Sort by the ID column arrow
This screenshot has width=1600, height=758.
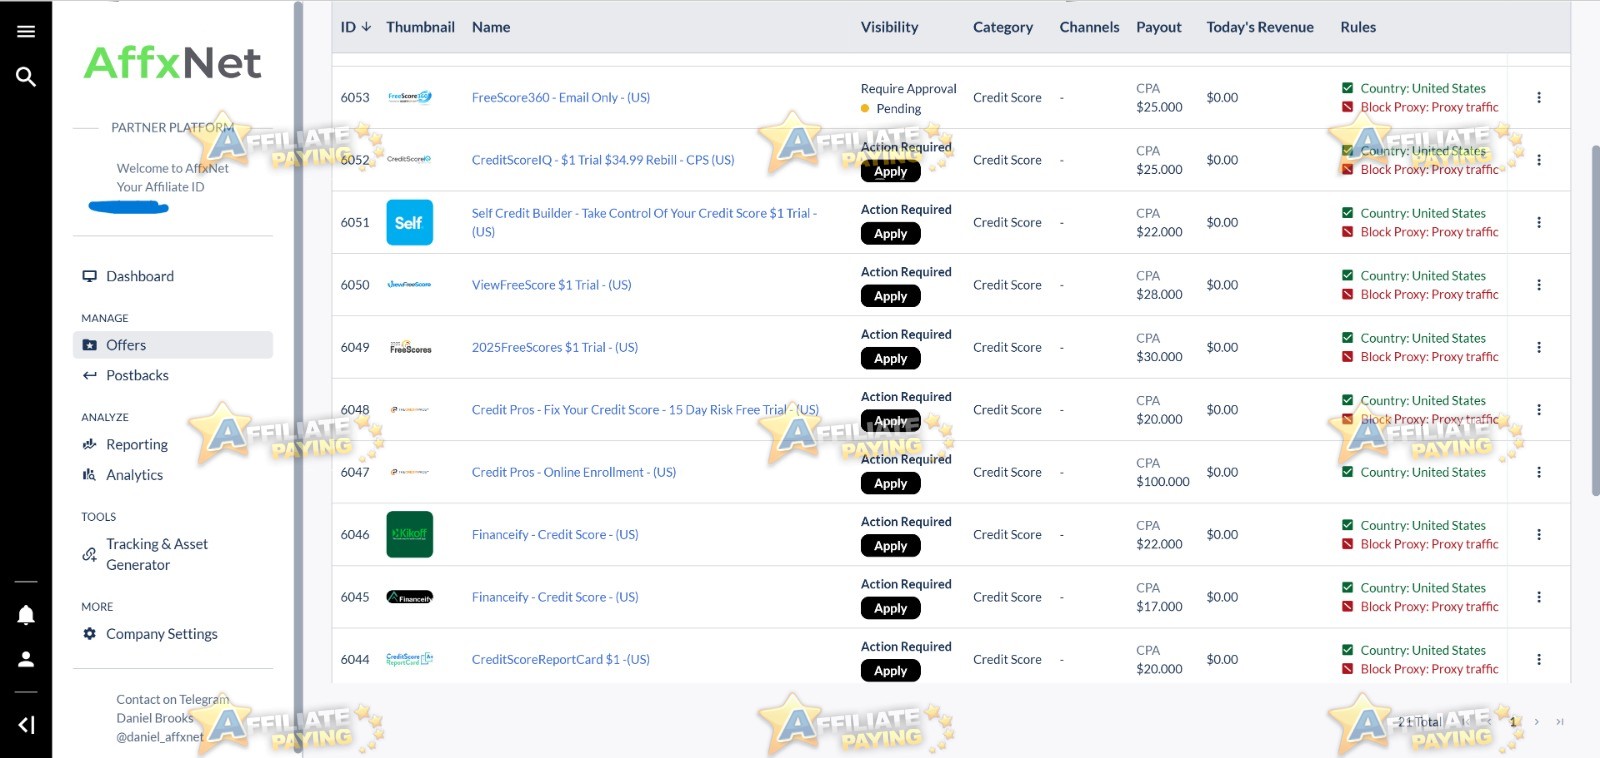pyautogui.click(x=366, y=27)
